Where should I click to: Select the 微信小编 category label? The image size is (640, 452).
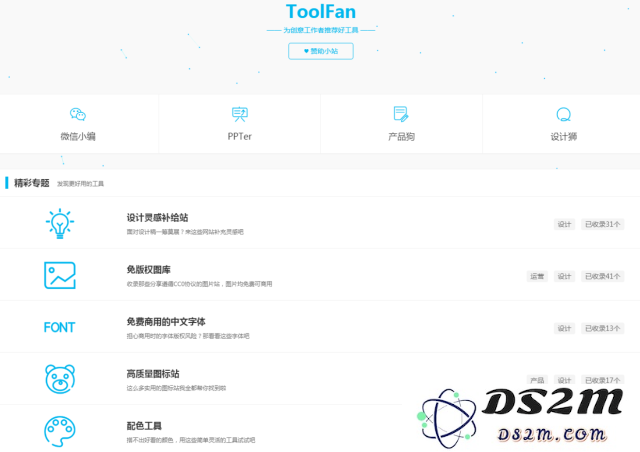click(x=78, y=136)
